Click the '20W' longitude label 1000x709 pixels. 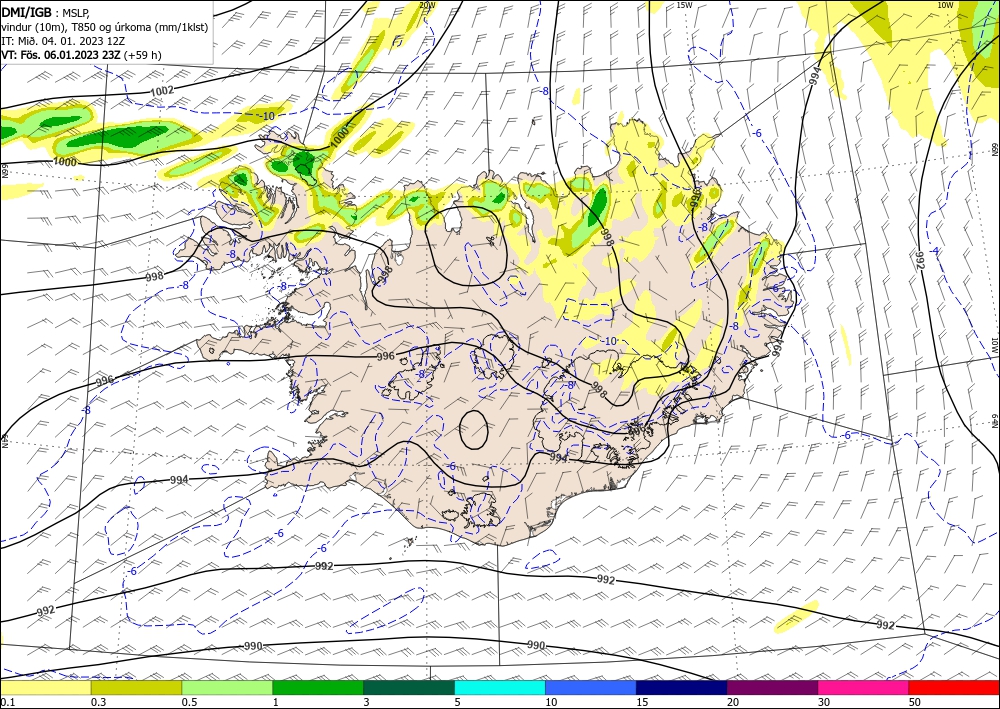pos(427,5)
